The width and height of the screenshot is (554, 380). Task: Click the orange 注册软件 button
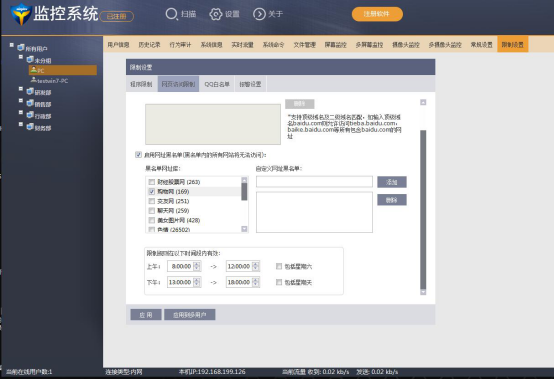[377, 14]
